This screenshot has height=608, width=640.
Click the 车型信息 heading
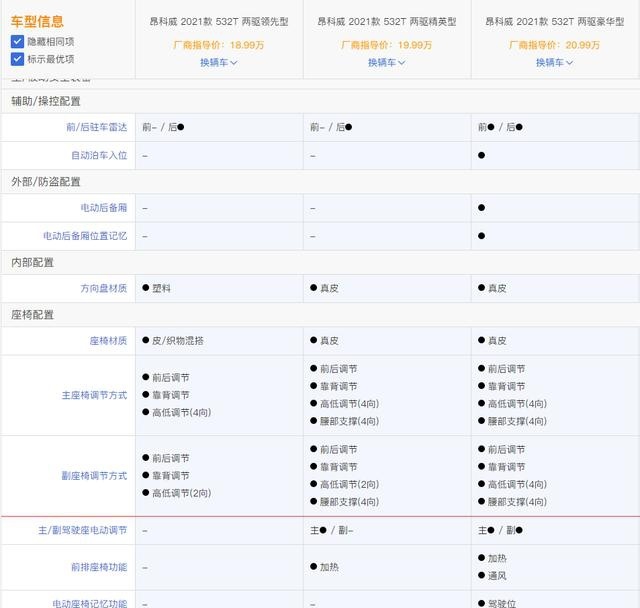37,21
